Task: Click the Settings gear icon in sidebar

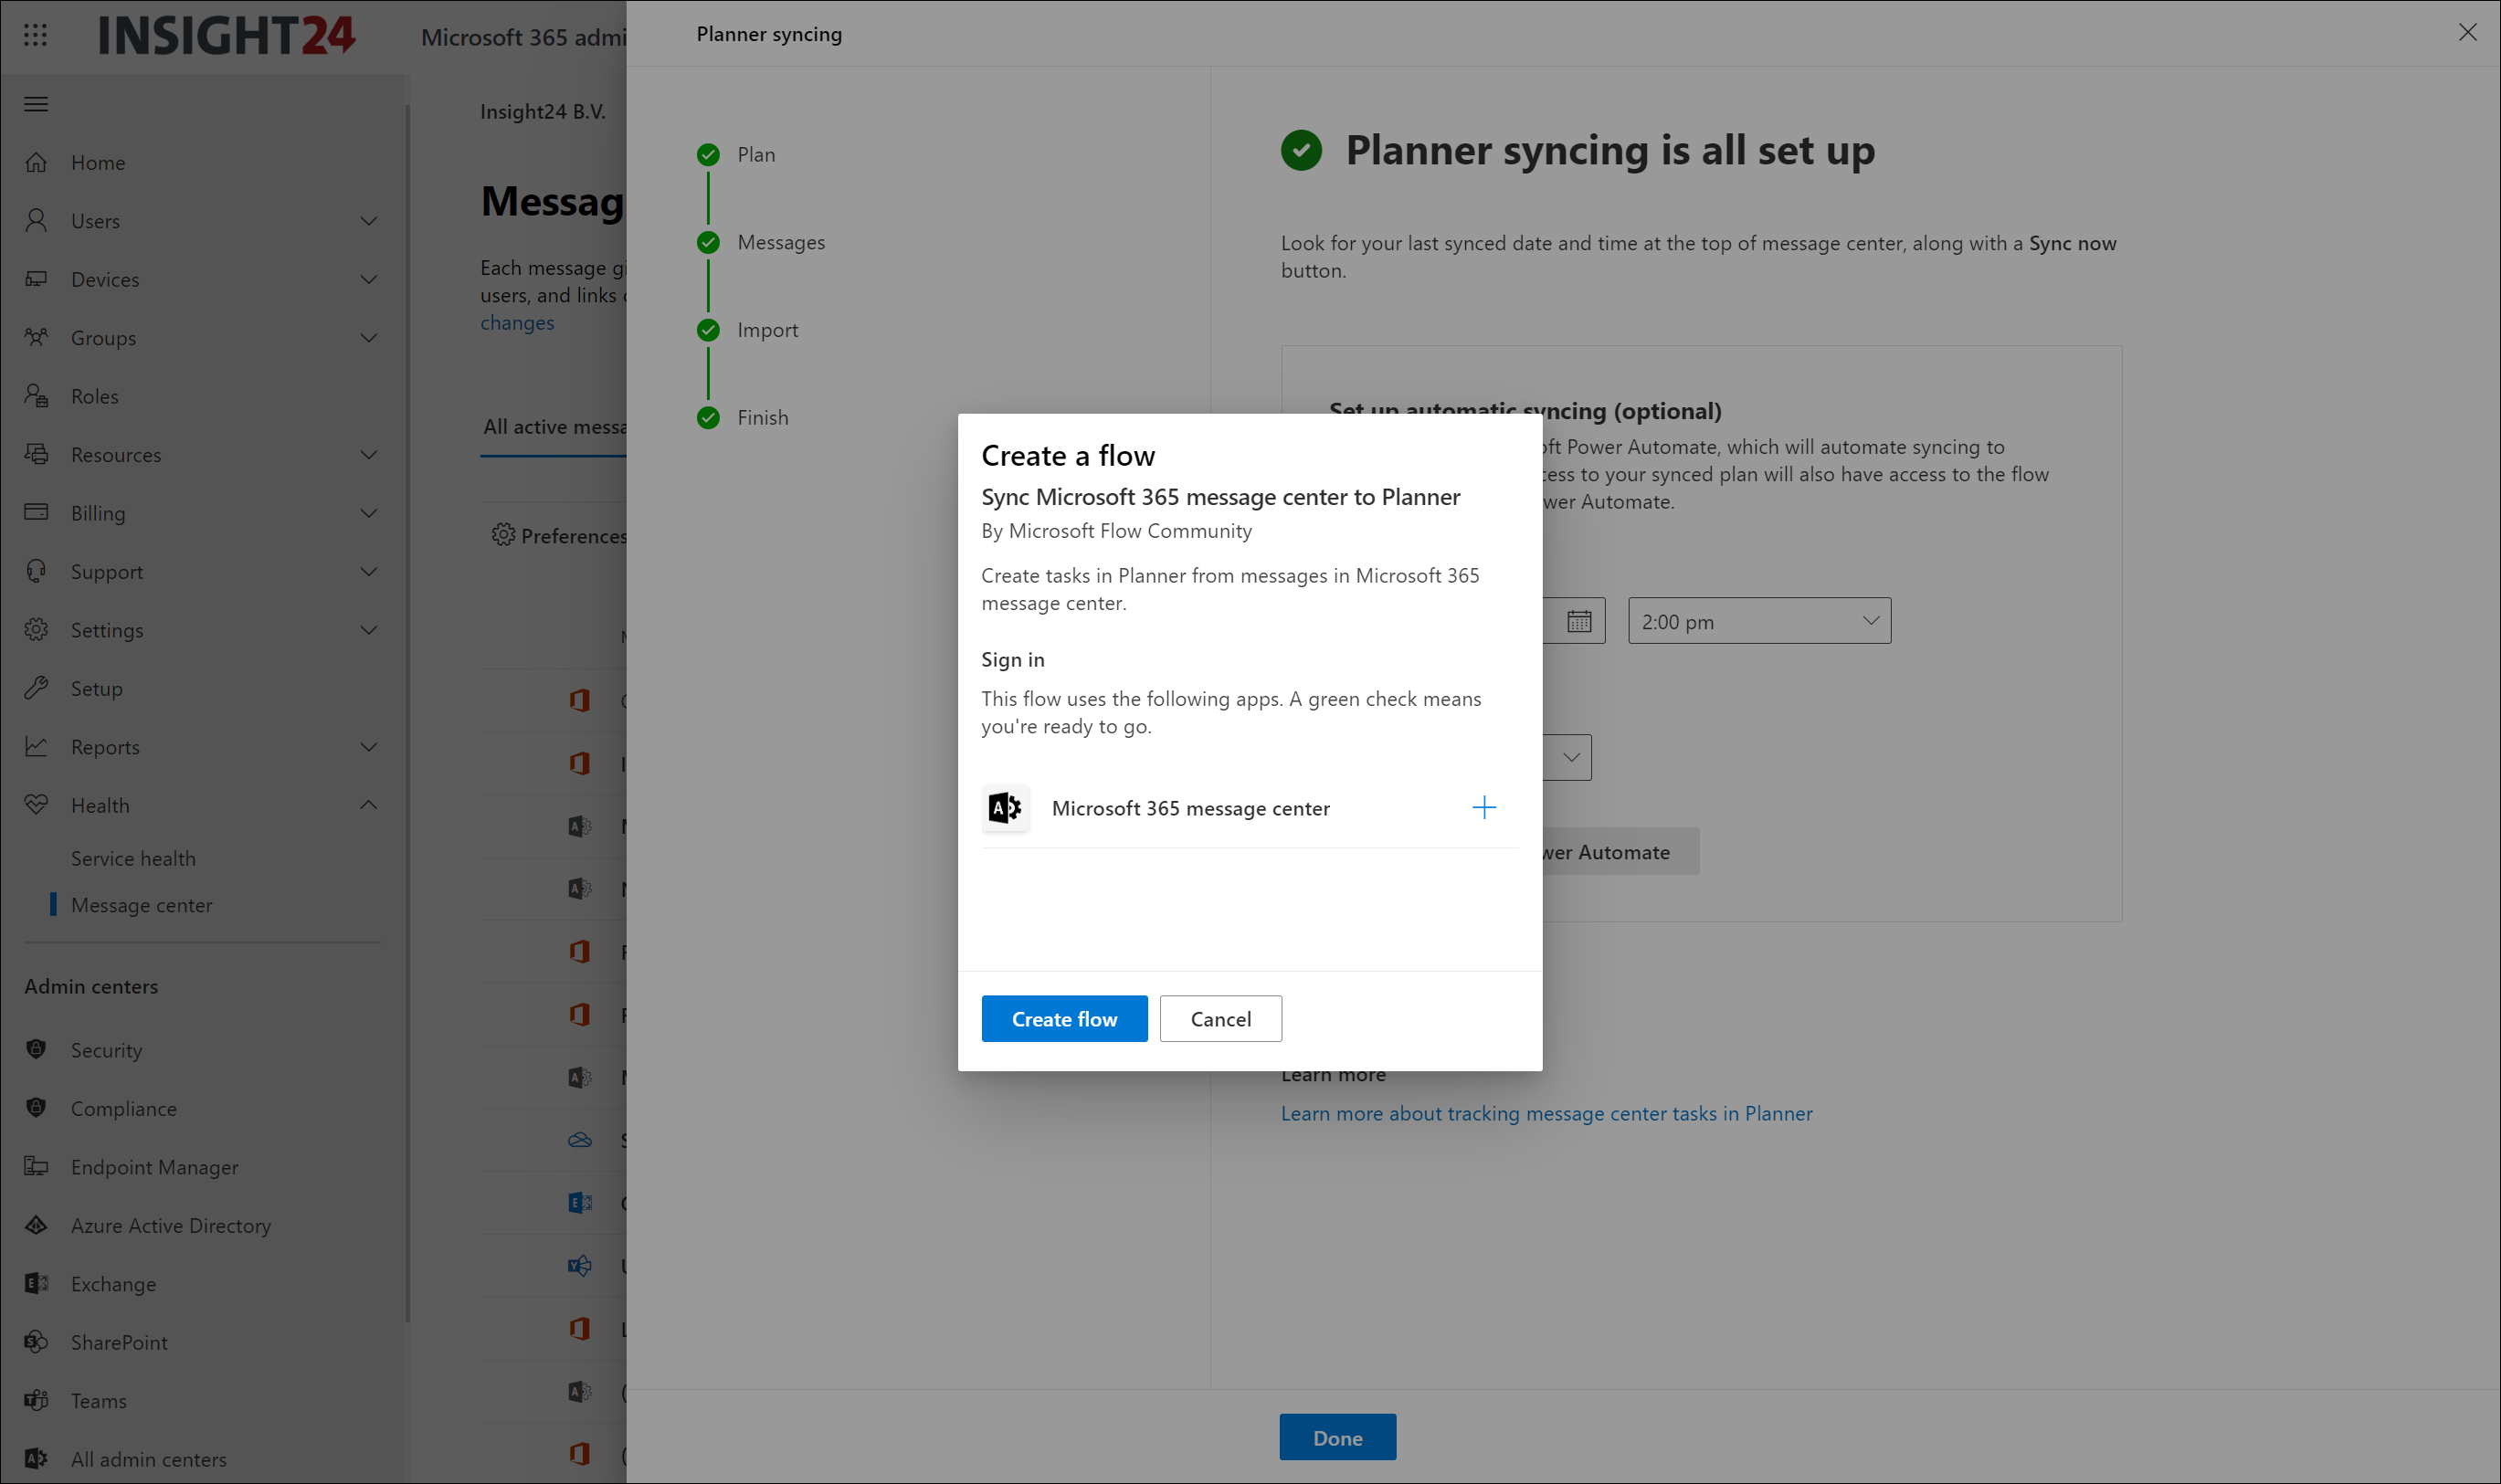Action: coord(36,629)
